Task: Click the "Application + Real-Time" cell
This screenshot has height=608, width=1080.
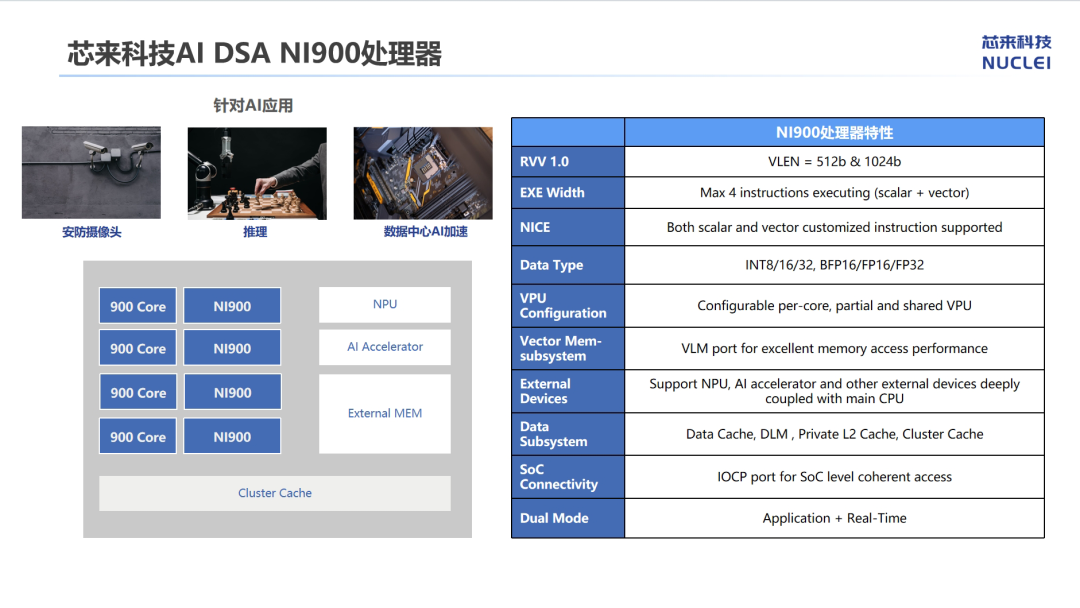Action: point(834,518)
